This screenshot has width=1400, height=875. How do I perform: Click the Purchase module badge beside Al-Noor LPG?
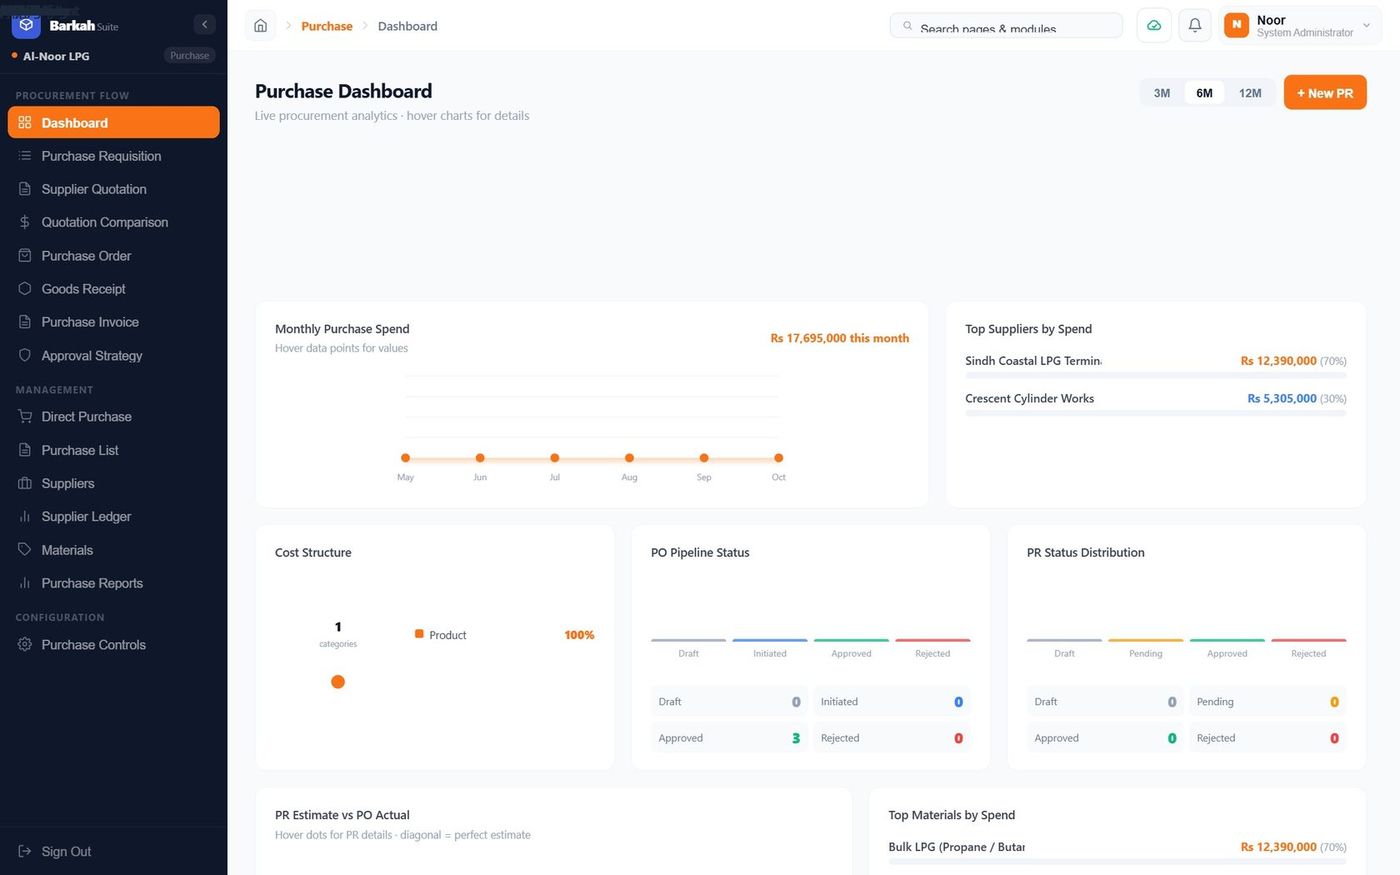[x=189, y=56]
